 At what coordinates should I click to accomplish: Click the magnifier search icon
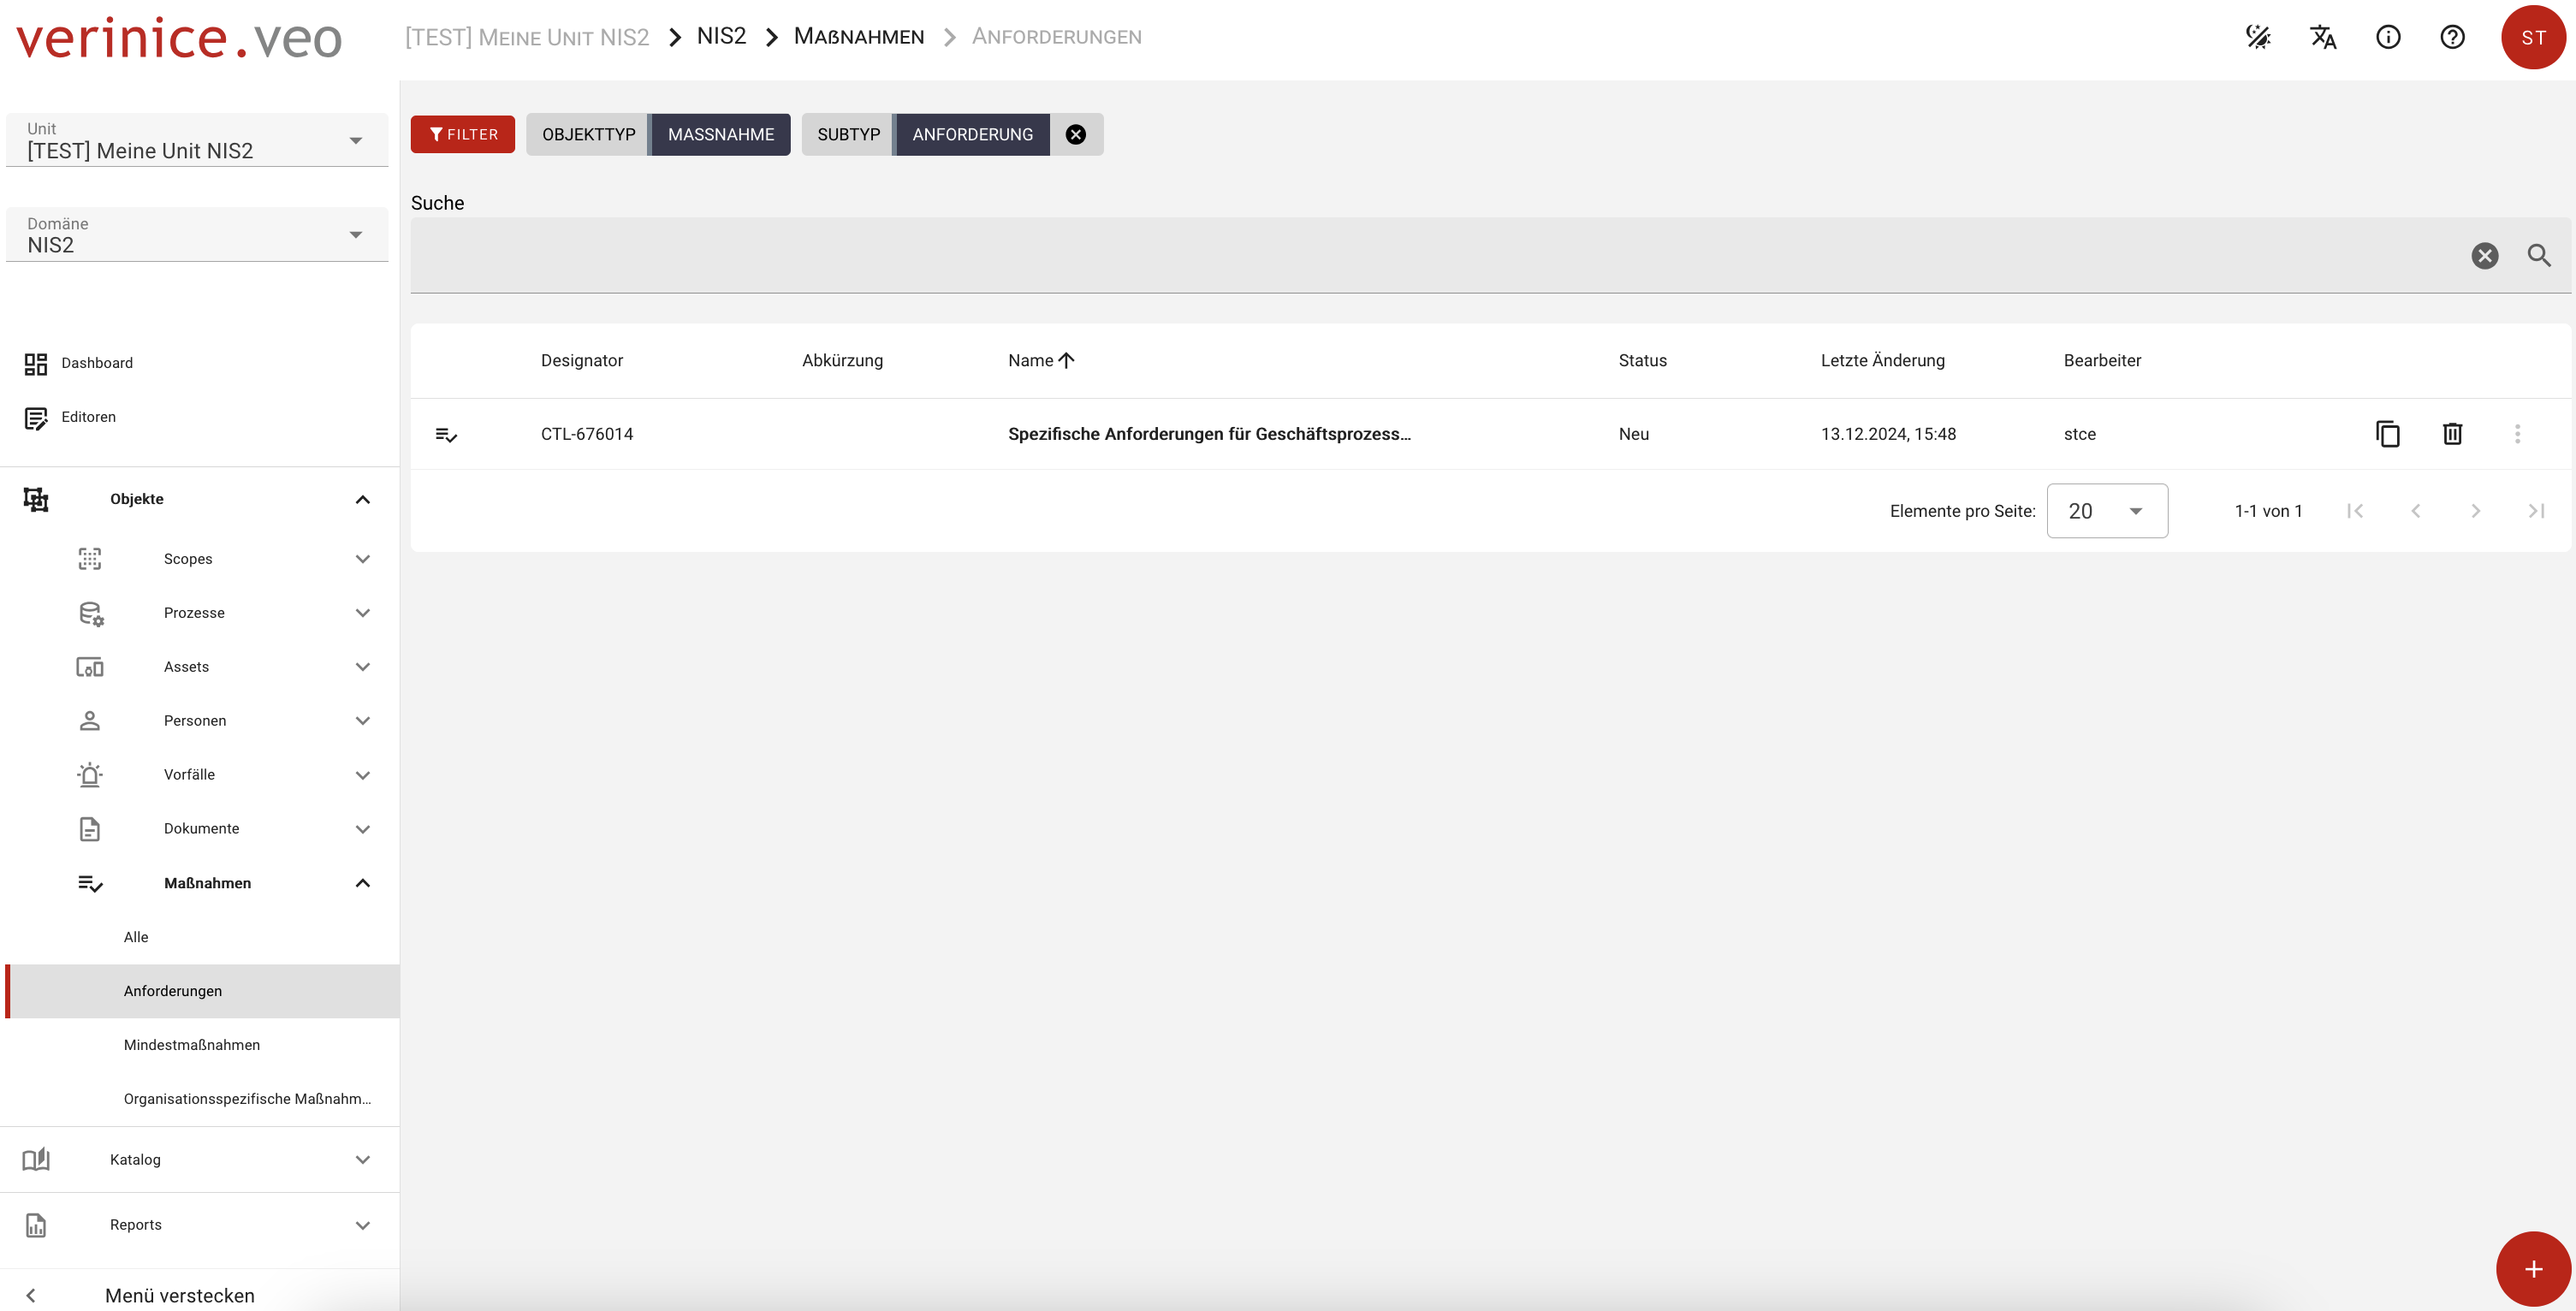(x=2538, y=255)
